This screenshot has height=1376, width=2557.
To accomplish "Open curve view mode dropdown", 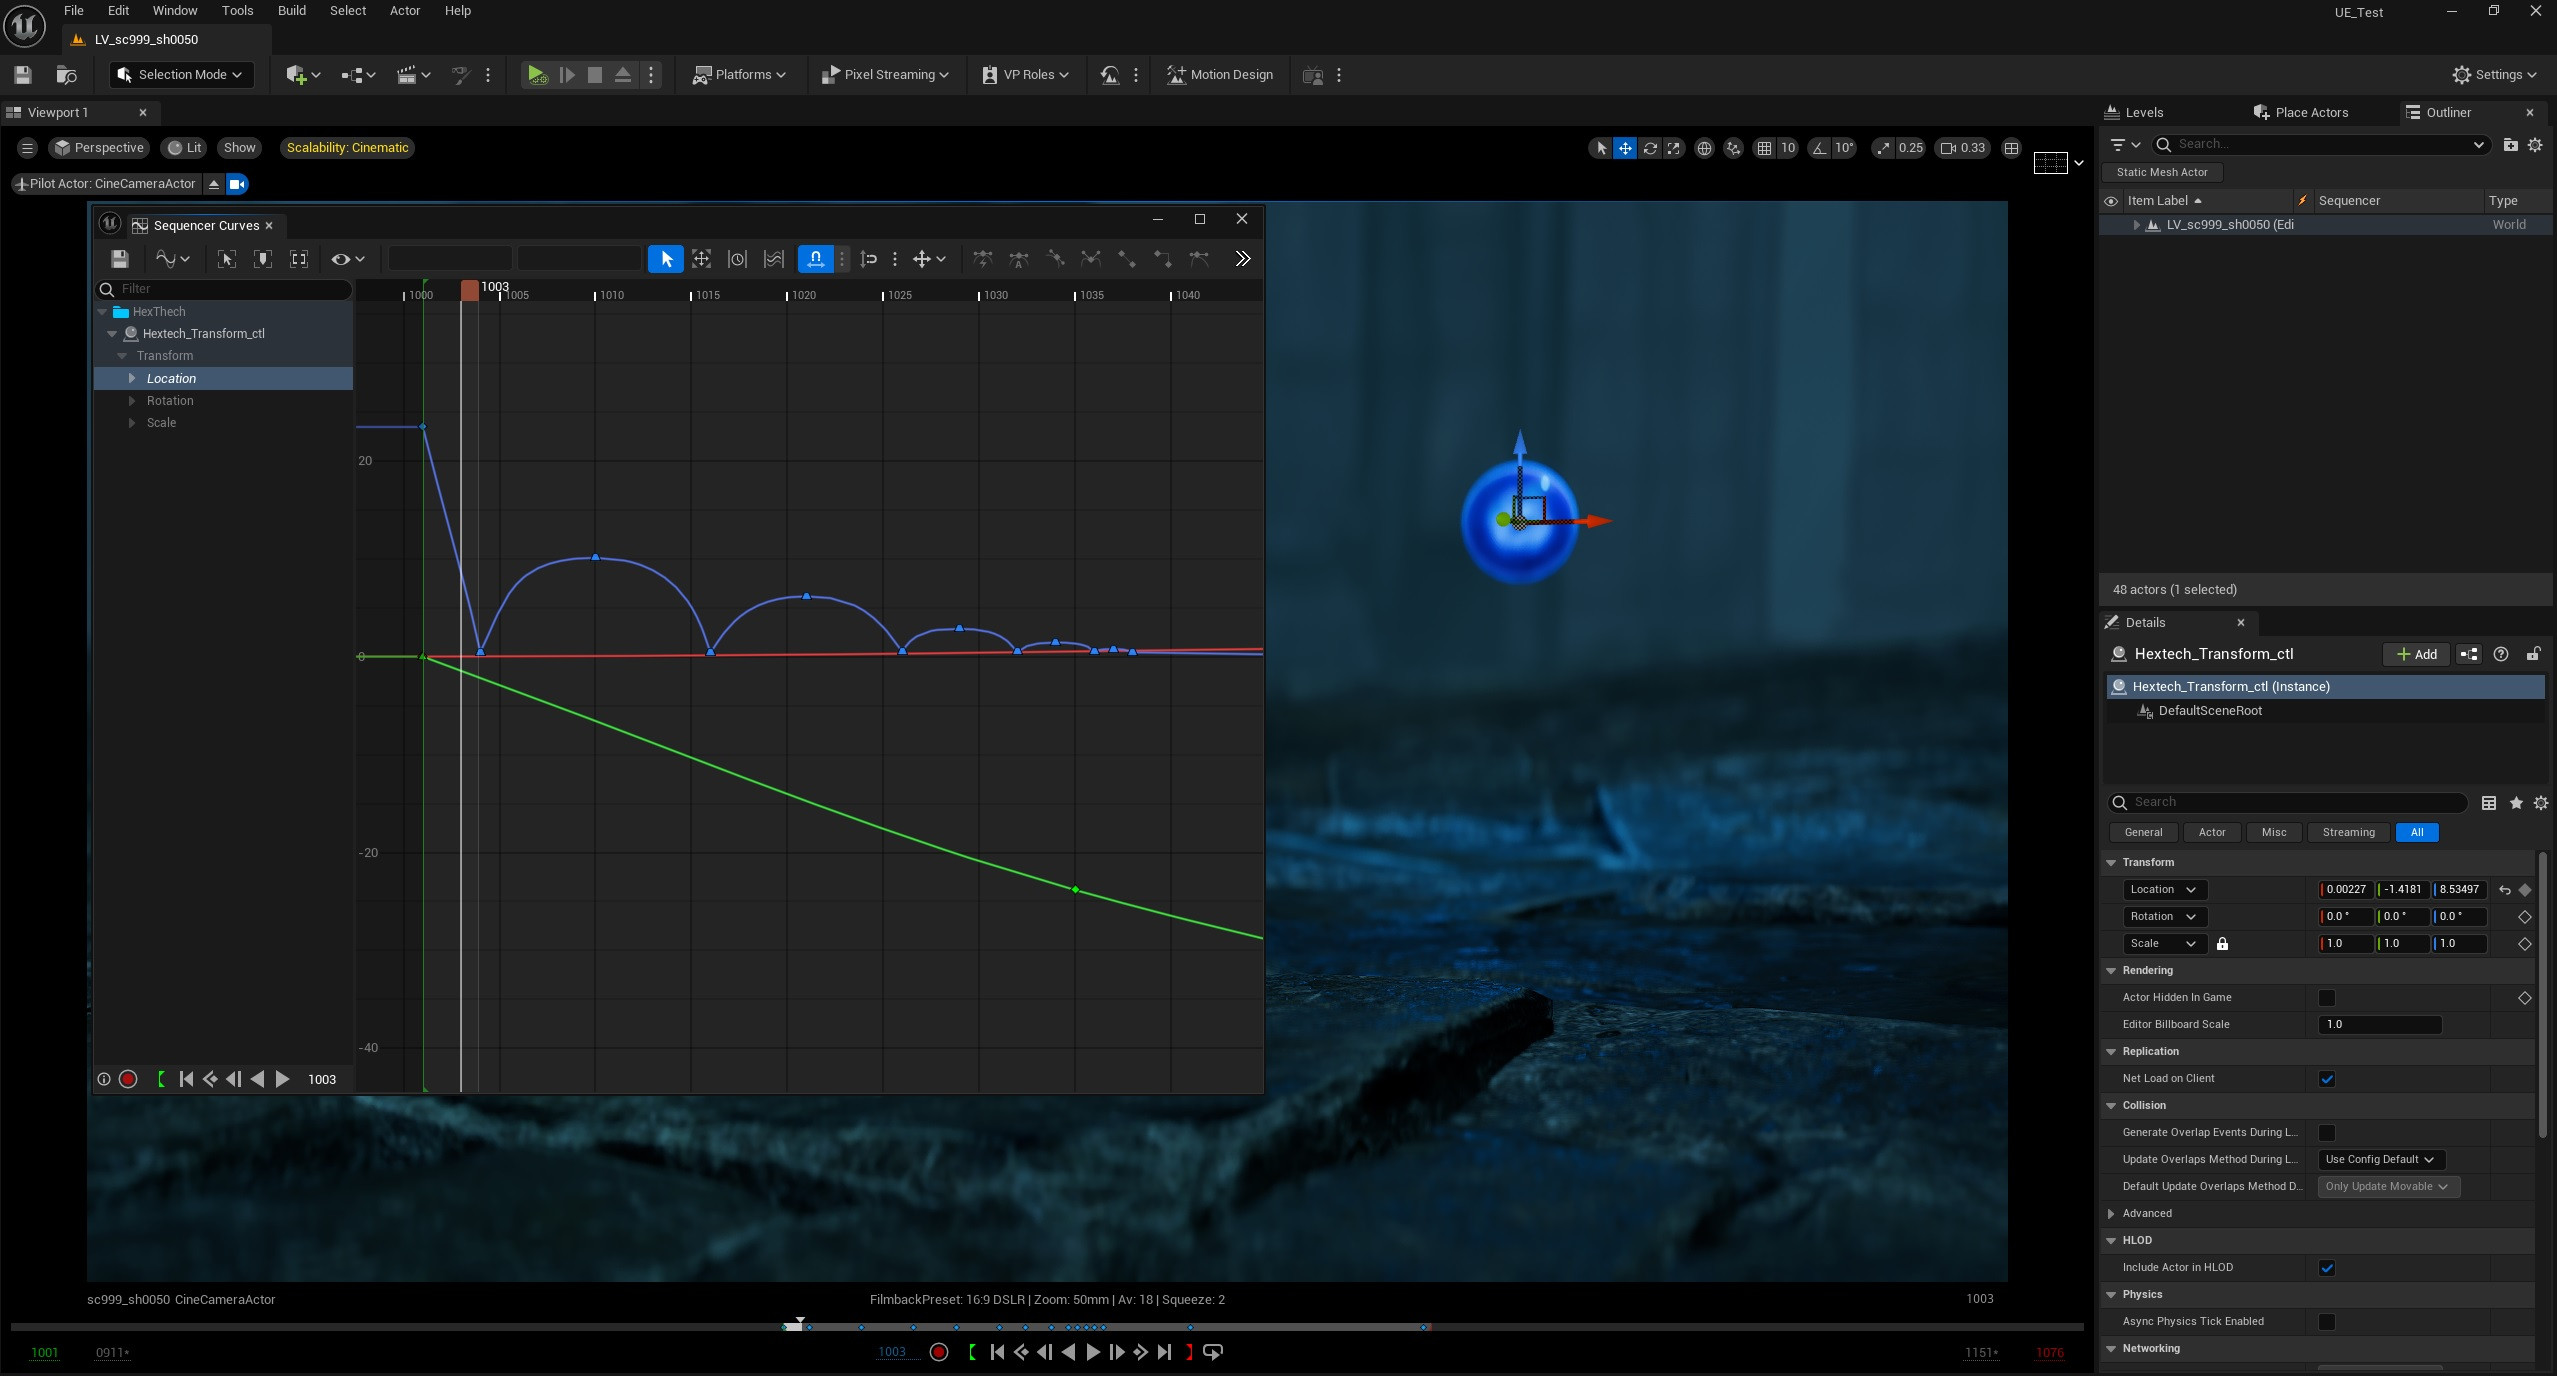I will [172, 259].
